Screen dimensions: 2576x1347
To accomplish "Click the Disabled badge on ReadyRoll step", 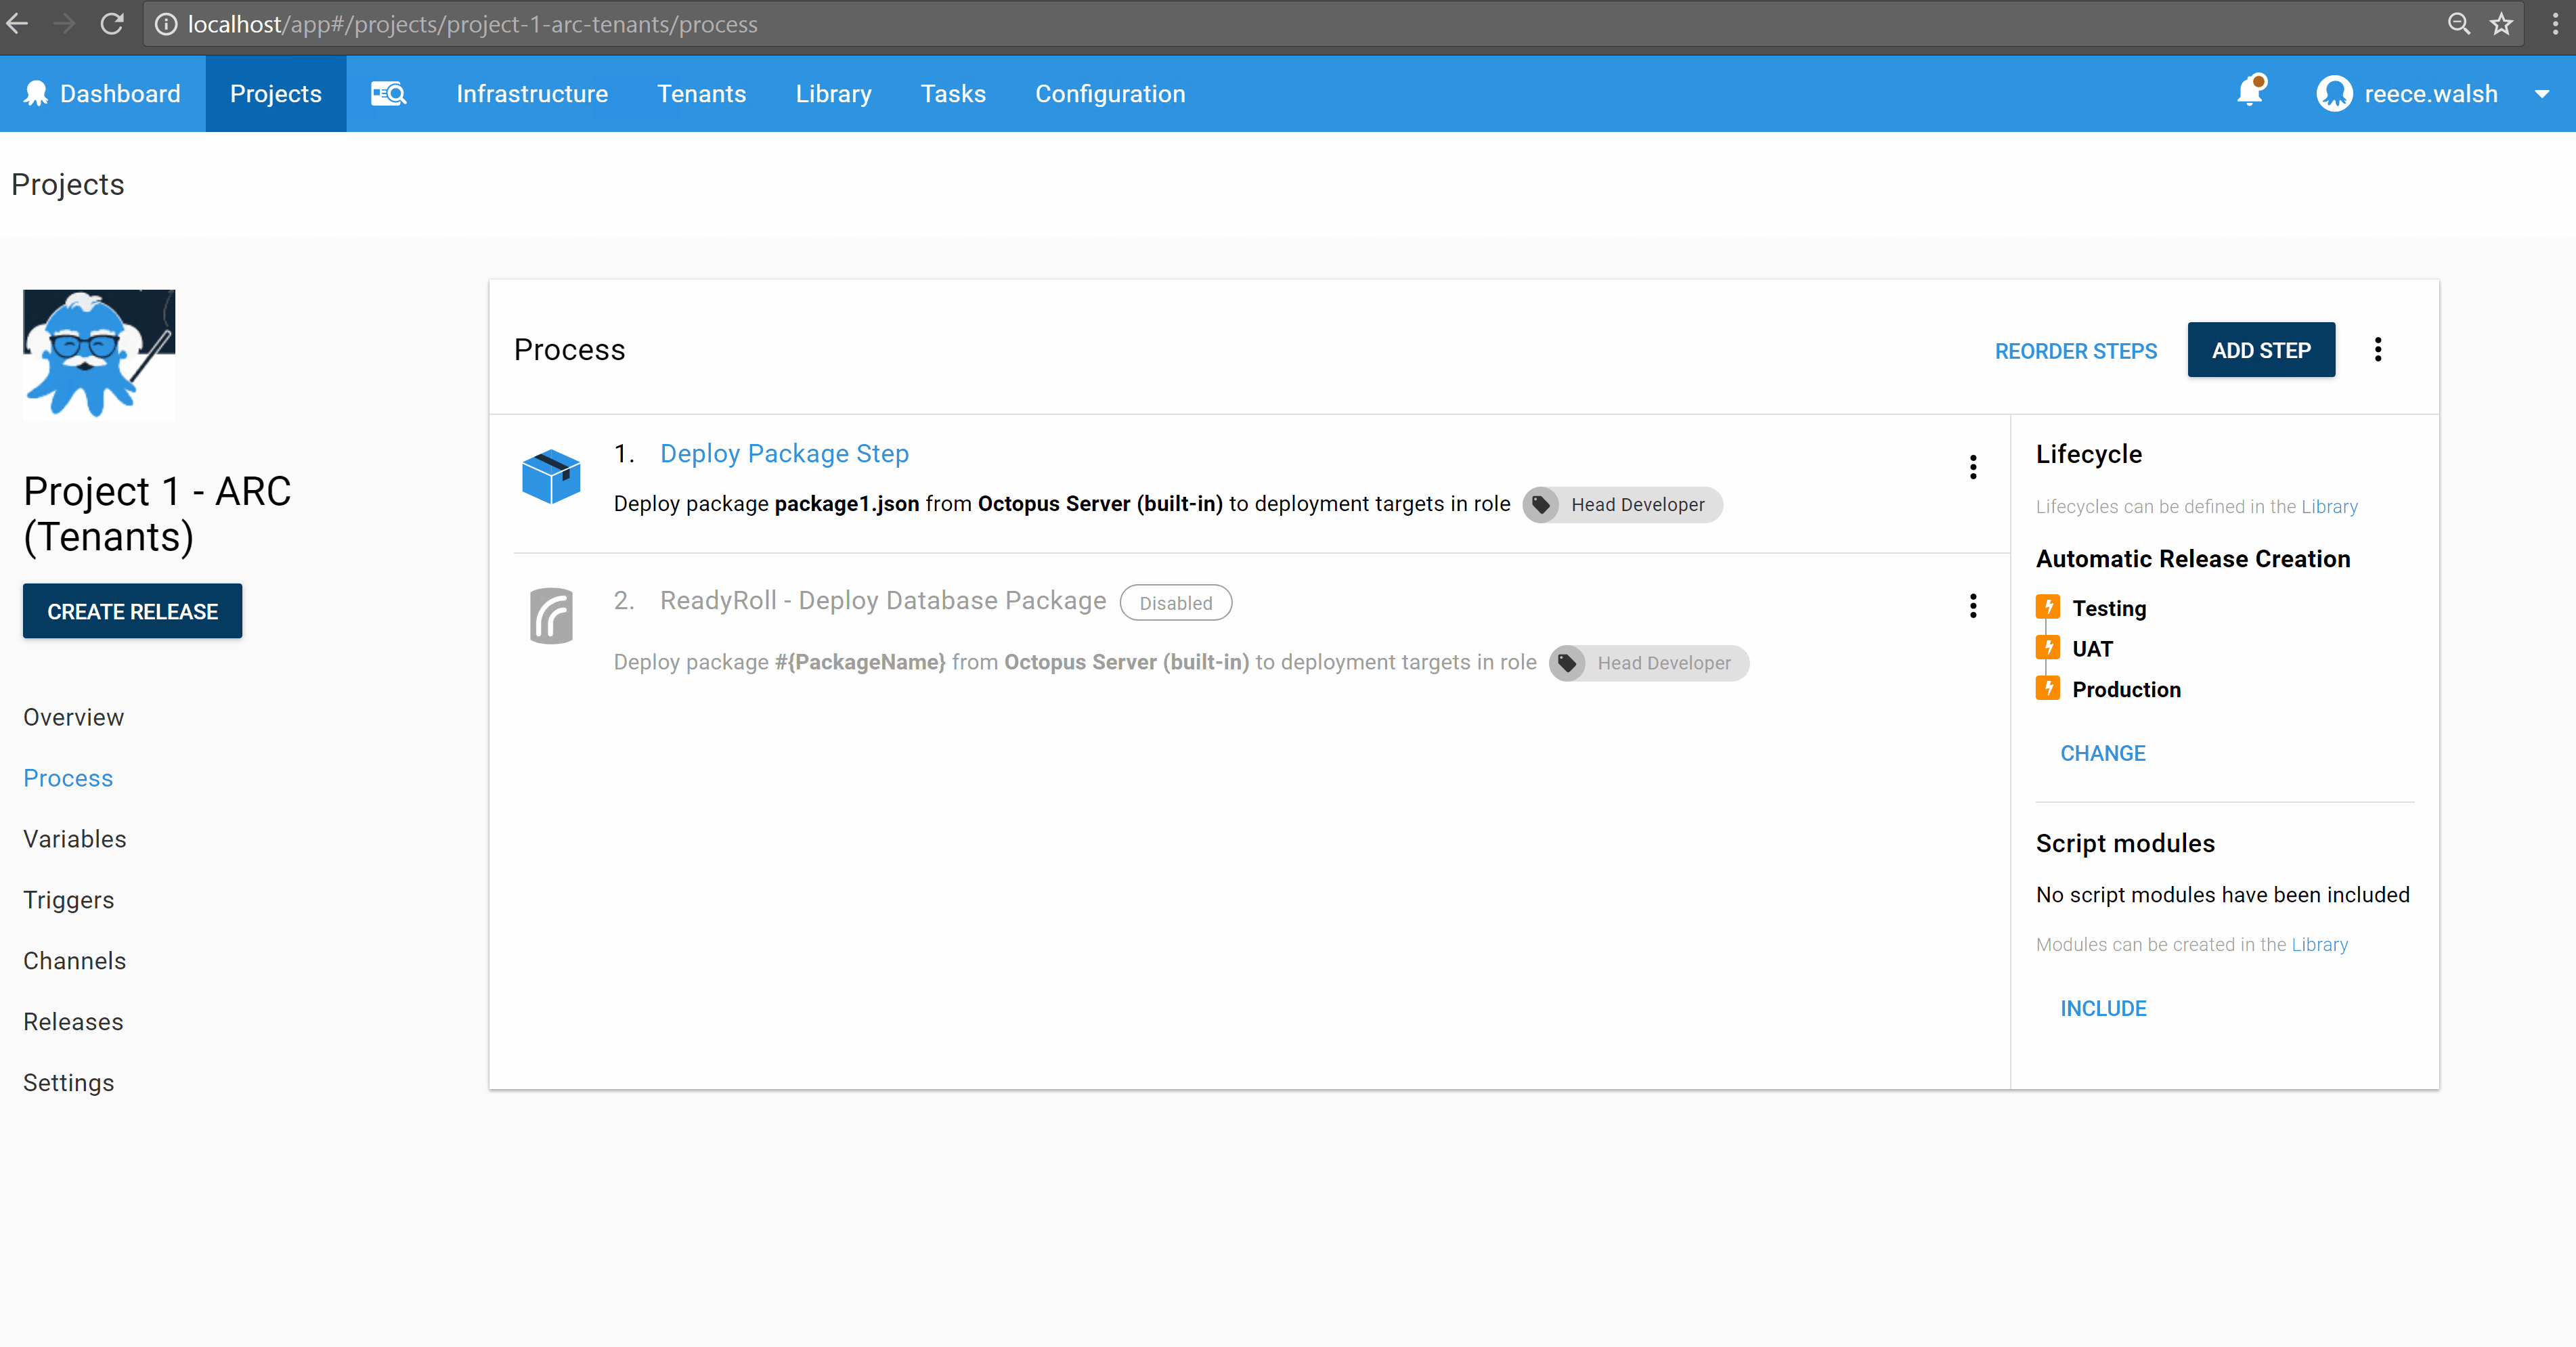I will click(1175, 603).
